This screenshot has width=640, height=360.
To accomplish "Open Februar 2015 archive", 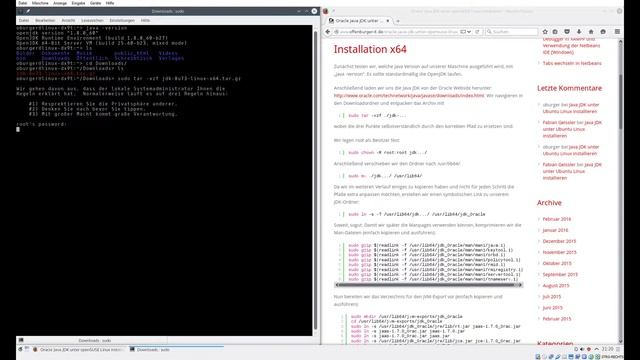I will 557,319.
